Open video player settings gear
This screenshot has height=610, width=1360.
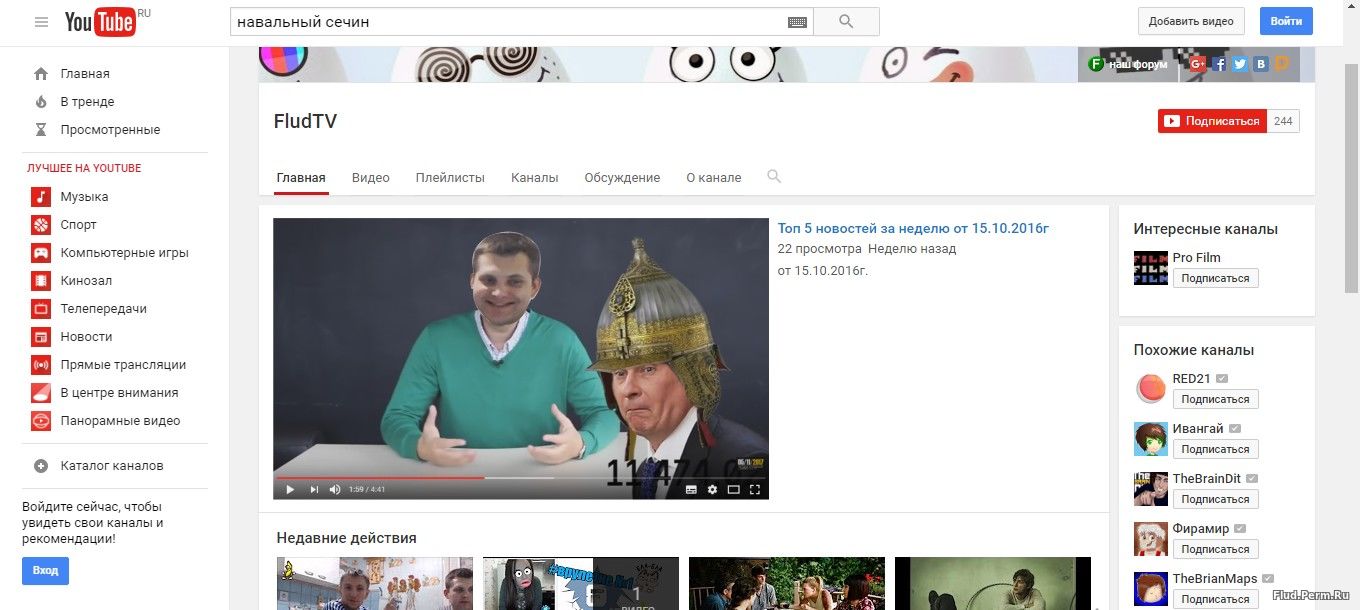pos(712,489)
